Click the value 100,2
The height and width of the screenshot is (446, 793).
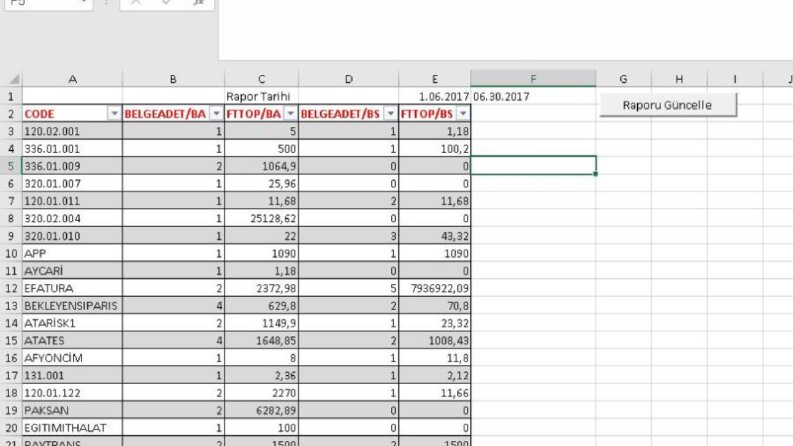coord(454,149)
